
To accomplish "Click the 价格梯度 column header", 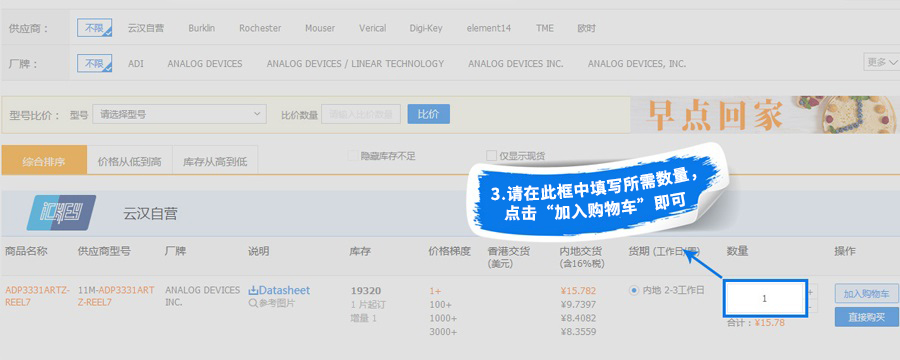I will (x=449, y=251).
